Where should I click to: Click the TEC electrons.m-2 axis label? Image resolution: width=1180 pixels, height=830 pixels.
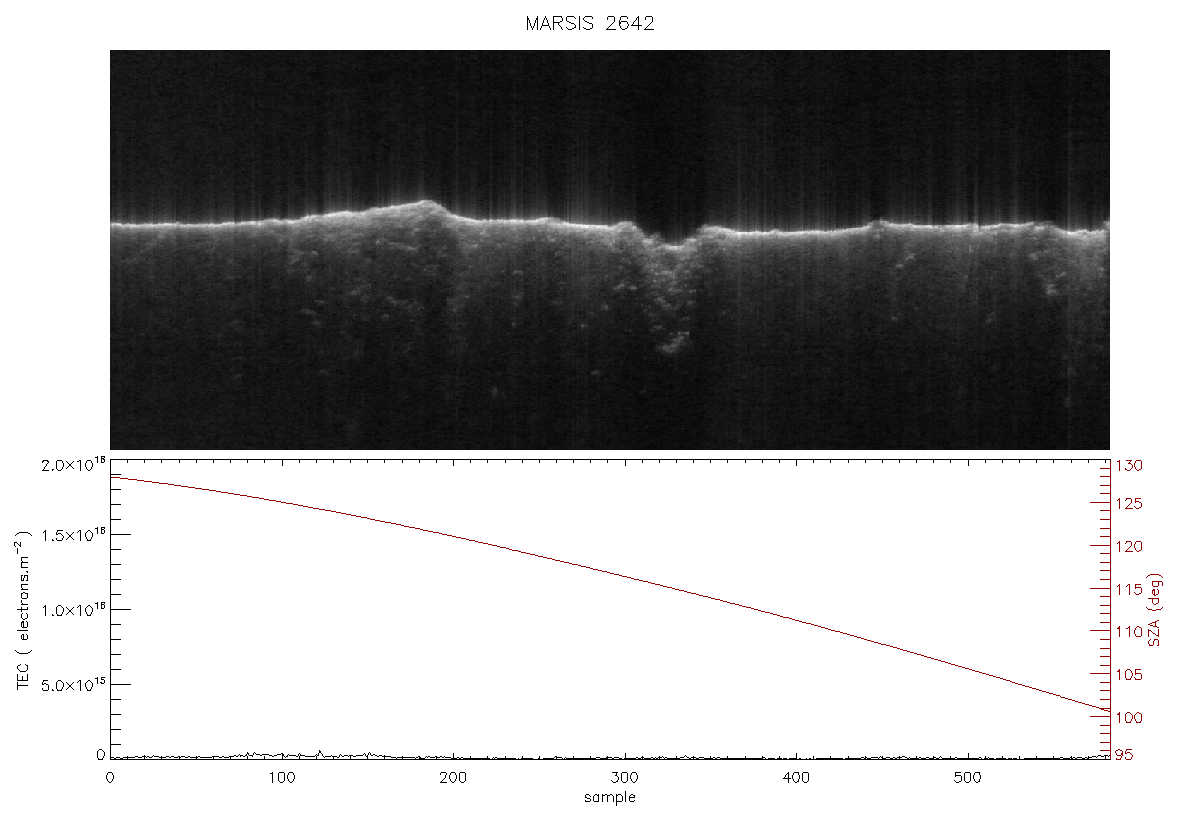(x=23, y=610)
